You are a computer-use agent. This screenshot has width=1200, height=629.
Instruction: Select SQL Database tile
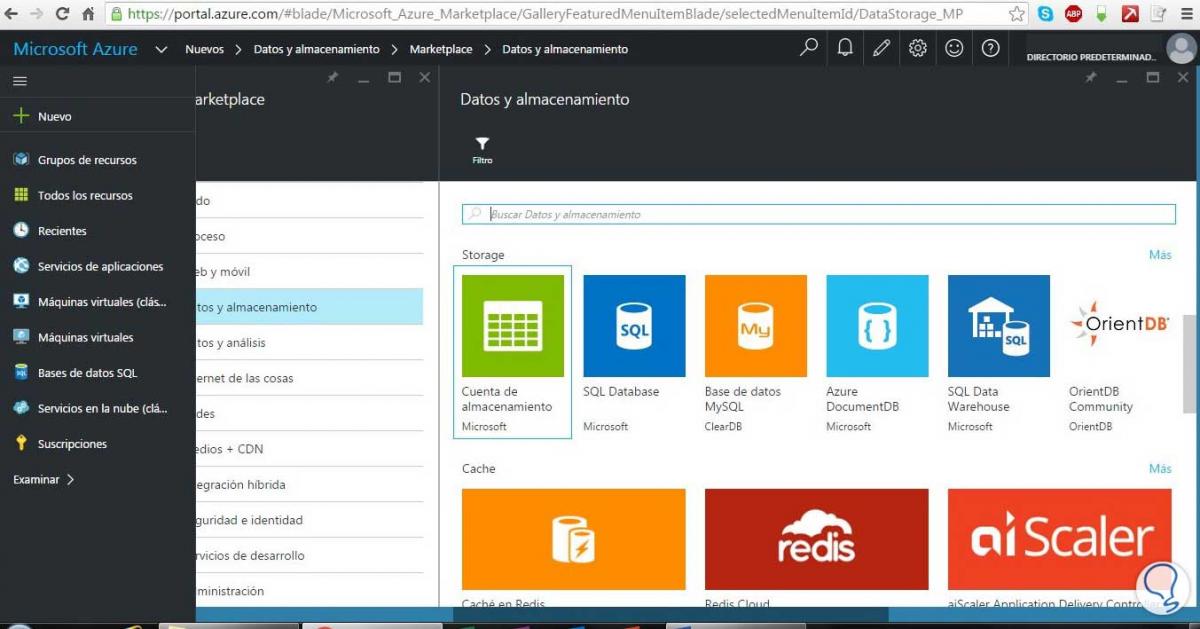tap(634, 352)
